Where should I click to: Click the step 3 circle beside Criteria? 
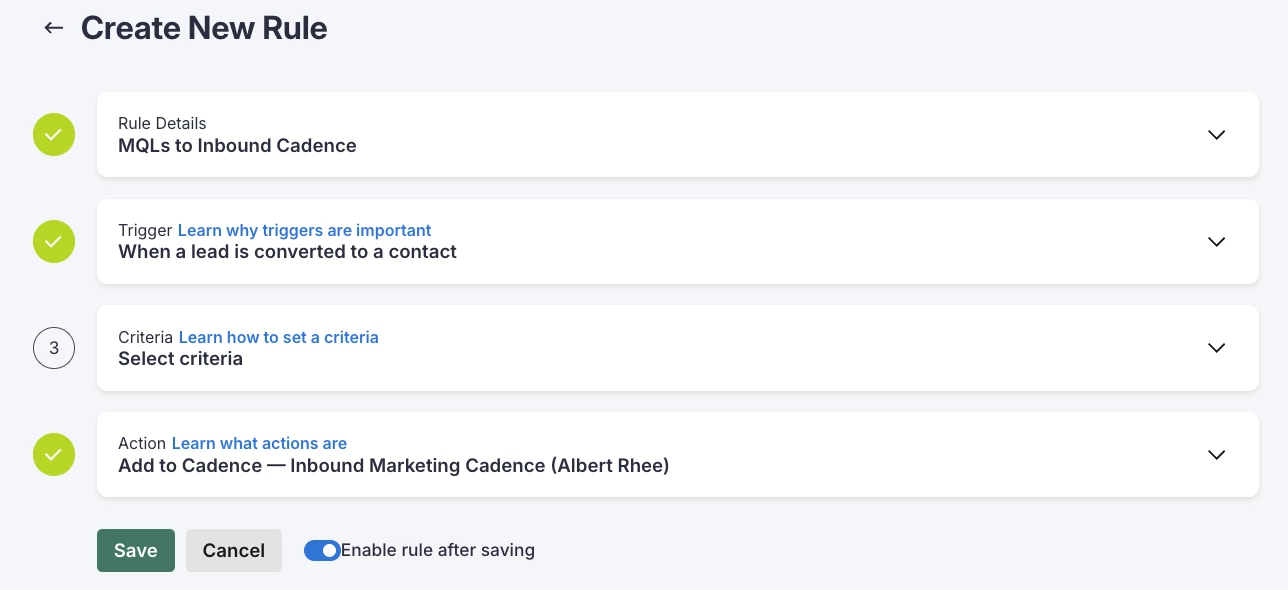54,348
